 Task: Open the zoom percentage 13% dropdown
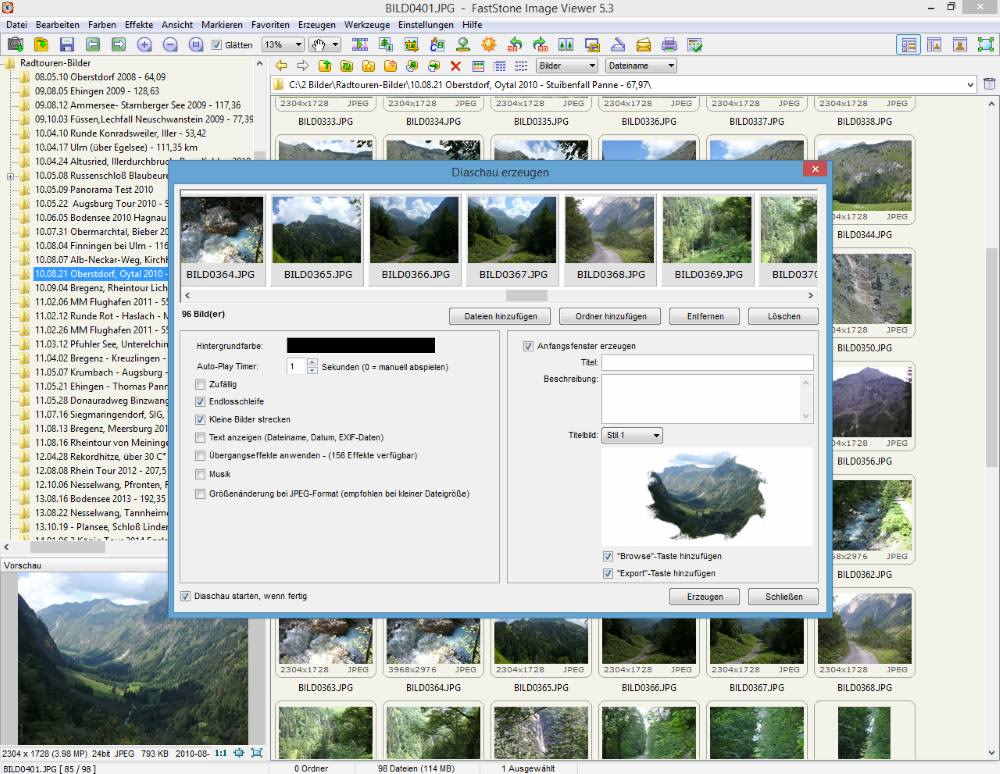click(297, 45)
